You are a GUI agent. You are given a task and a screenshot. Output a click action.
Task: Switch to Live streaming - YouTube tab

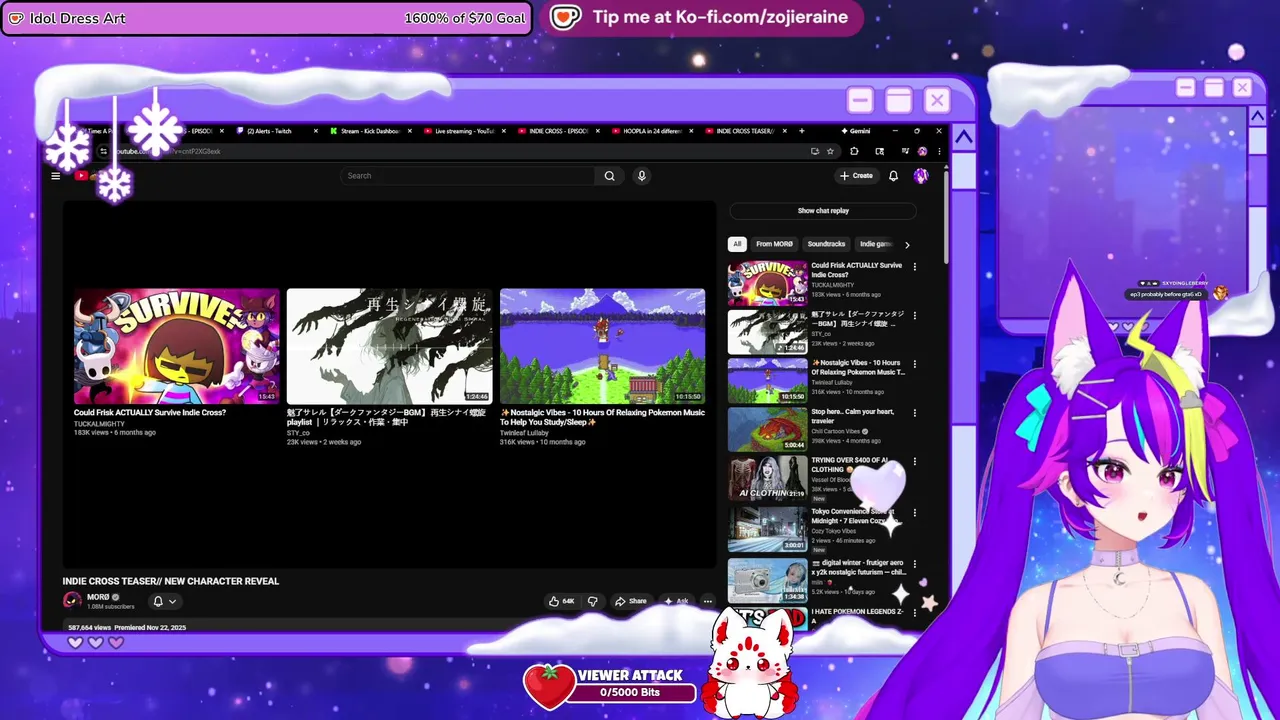tap(465, 131)
